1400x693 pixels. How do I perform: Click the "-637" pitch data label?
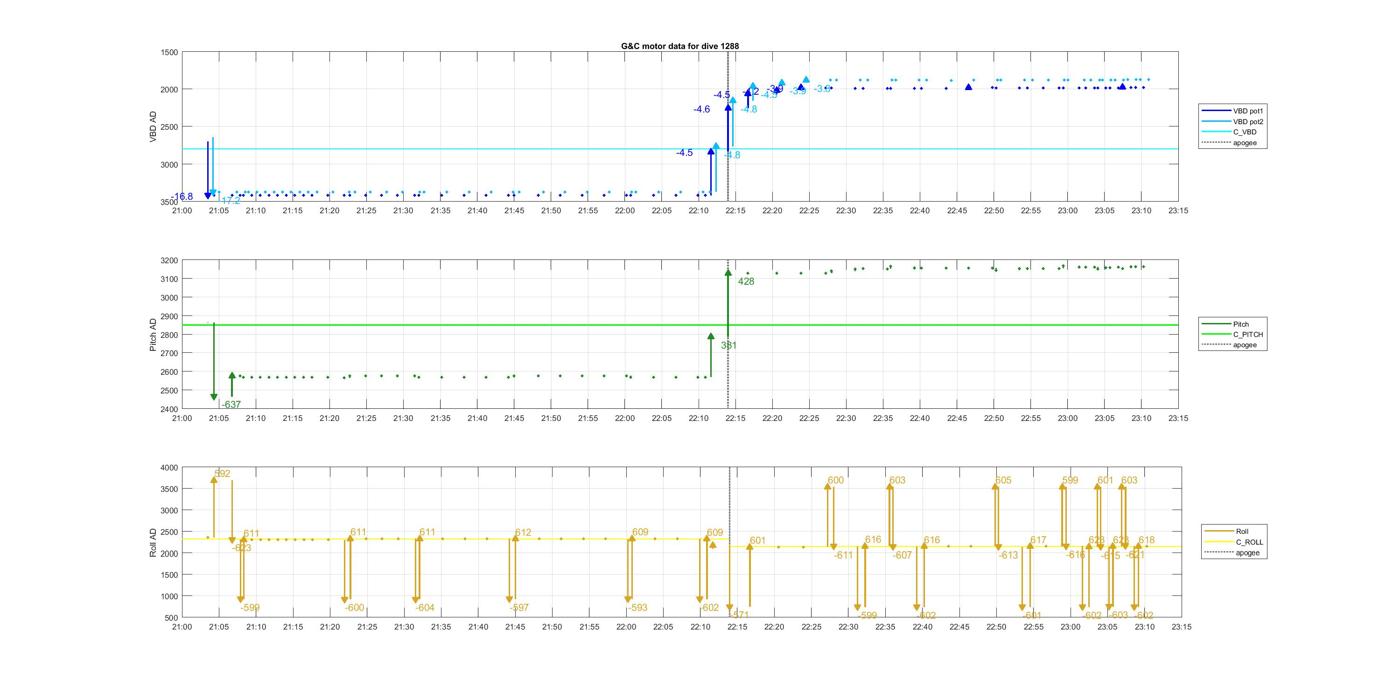(231, 405)
